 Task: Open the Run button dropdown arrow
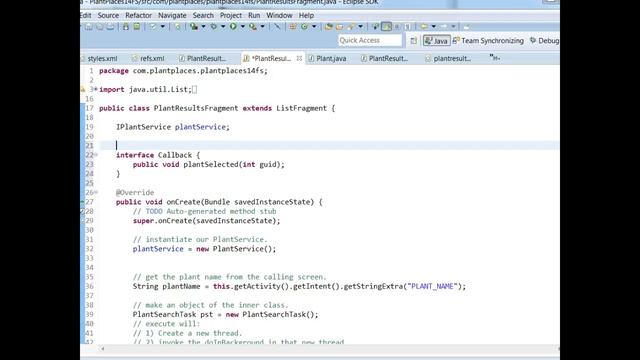242,27
